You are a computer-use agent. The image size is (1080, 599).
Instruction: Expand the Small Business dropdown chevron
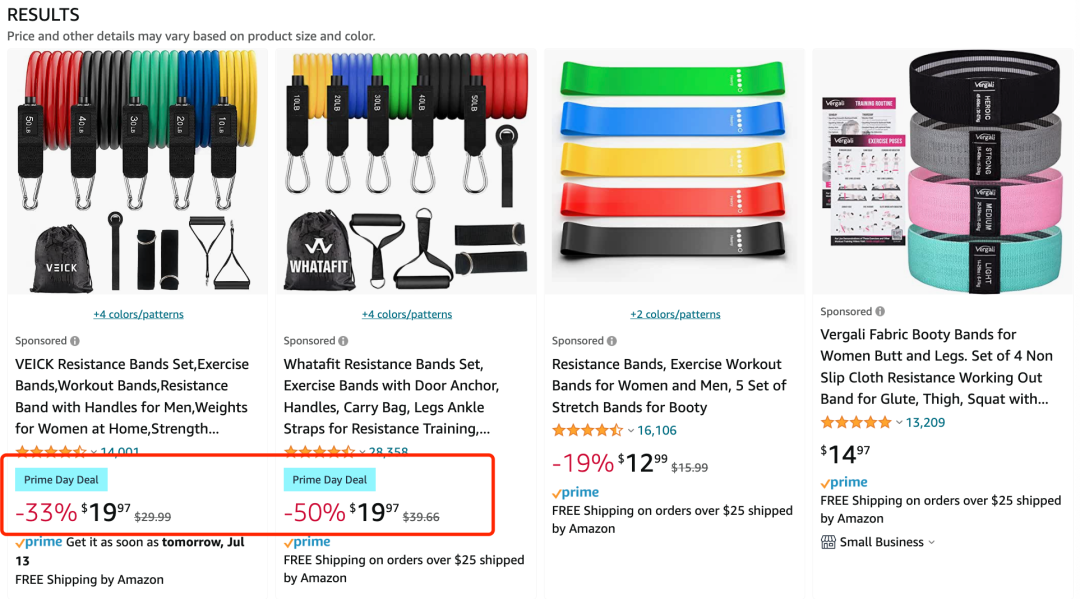click(x=932, y=543)
